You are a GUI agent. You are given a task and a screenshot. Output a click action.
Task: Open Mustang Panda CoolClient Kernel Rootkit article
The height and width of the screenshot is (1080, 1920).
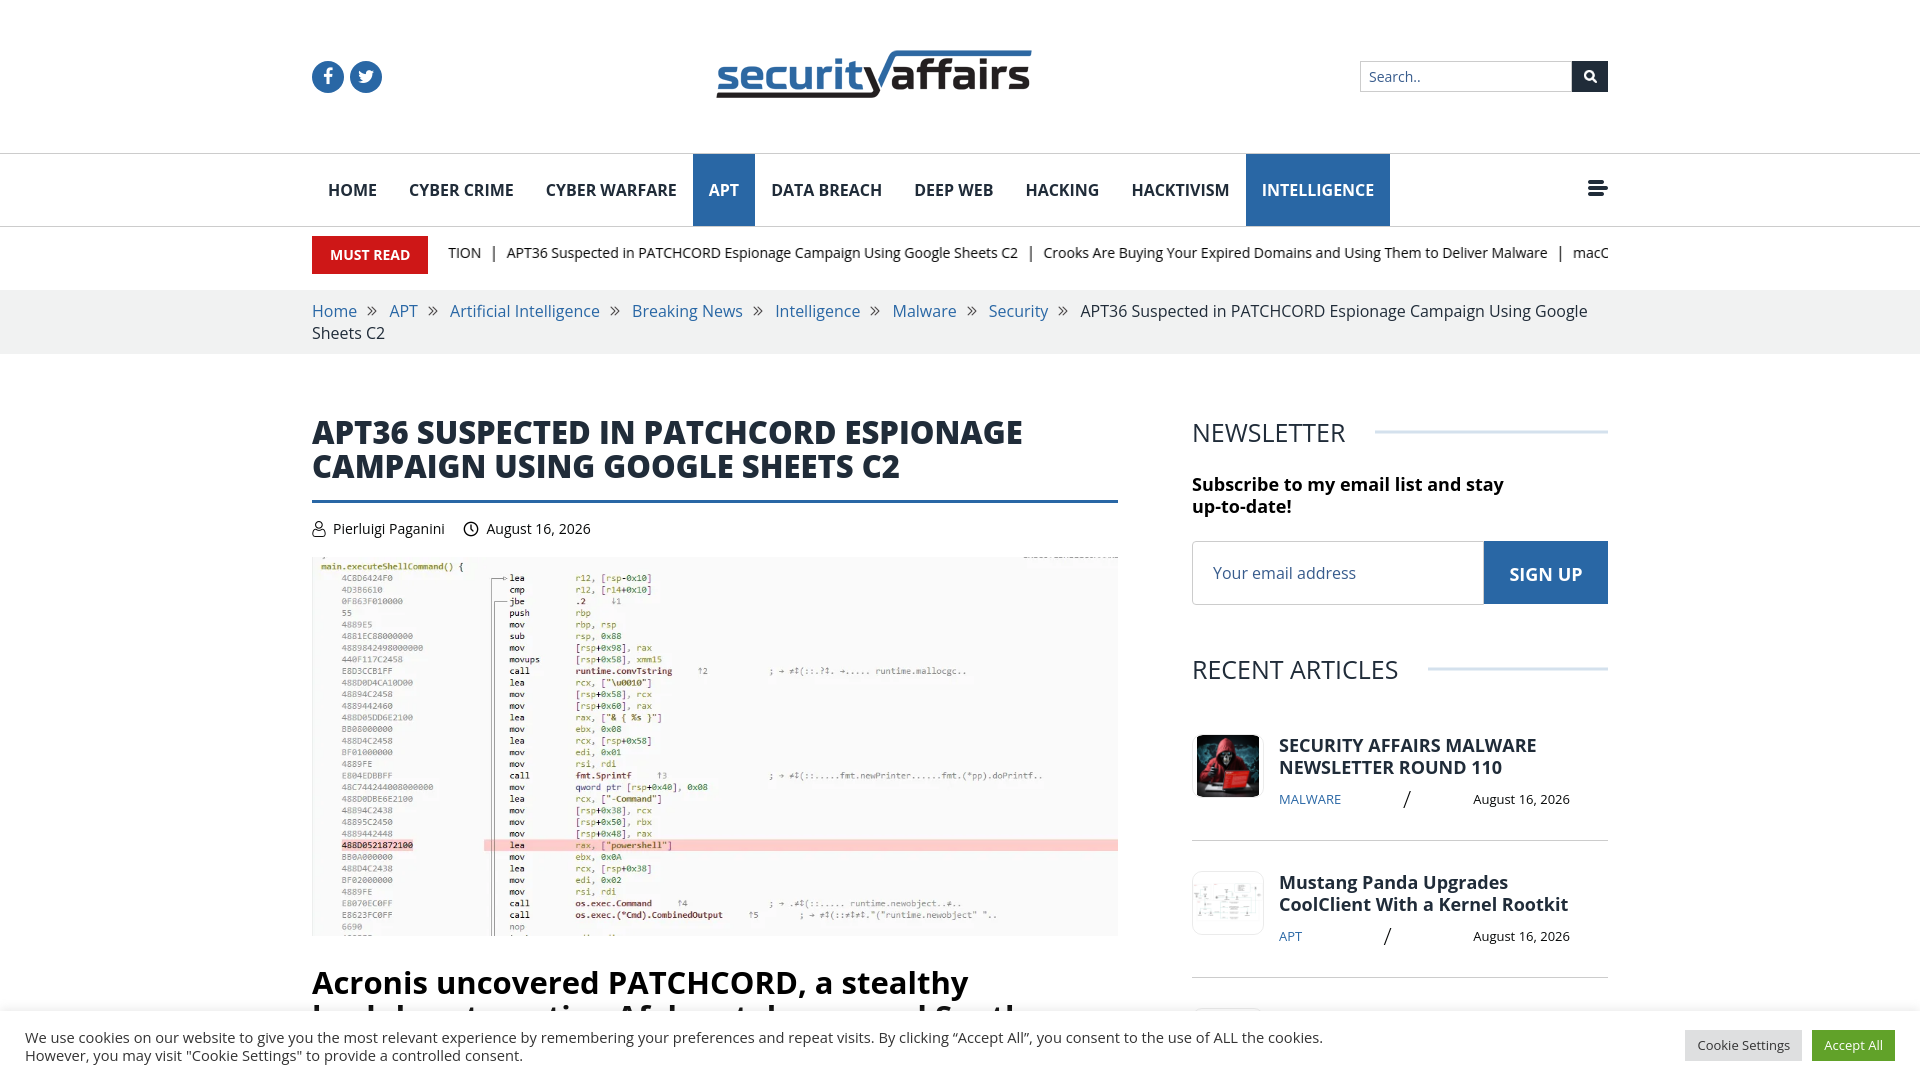point(1423,893)
